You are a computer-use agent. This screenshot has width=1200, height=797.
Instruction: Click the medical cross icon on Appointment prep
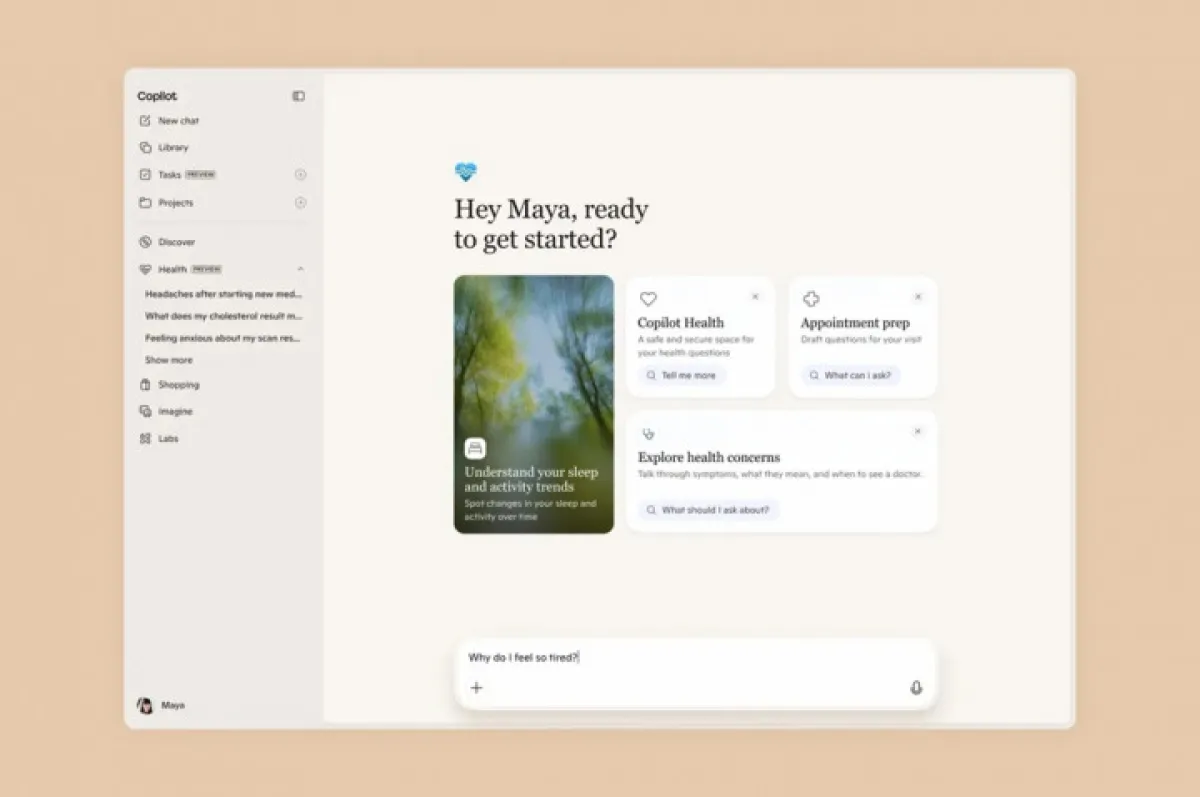[x=811, y=299]
